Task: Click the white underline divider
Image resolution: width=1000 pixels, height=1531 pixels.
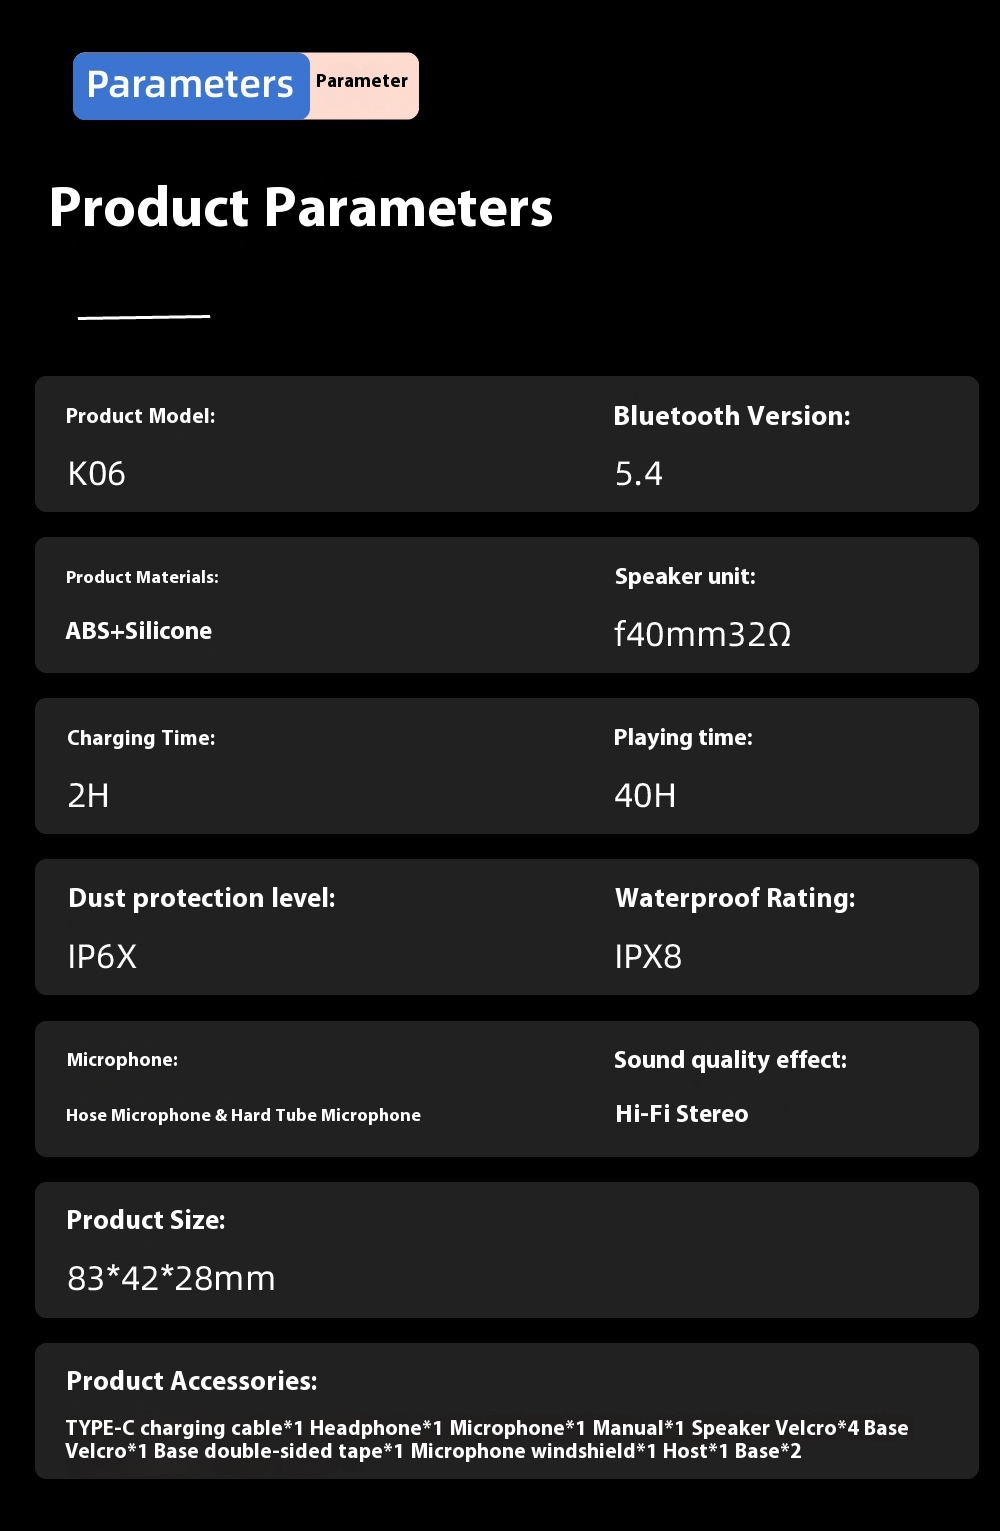Action: (144, 317)
